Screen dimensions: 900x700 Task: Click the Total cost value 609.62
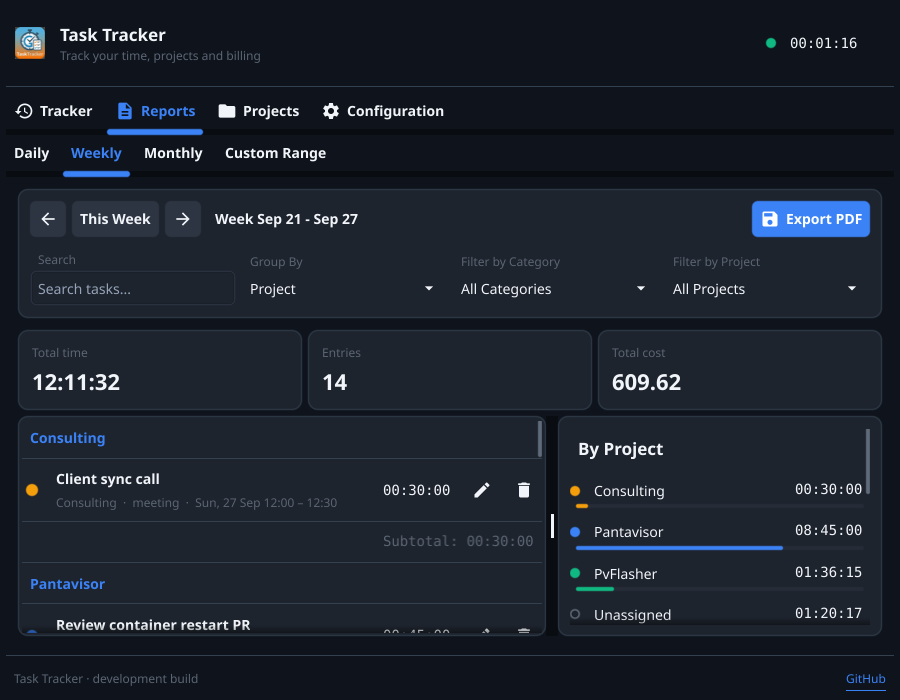point(646,382)
